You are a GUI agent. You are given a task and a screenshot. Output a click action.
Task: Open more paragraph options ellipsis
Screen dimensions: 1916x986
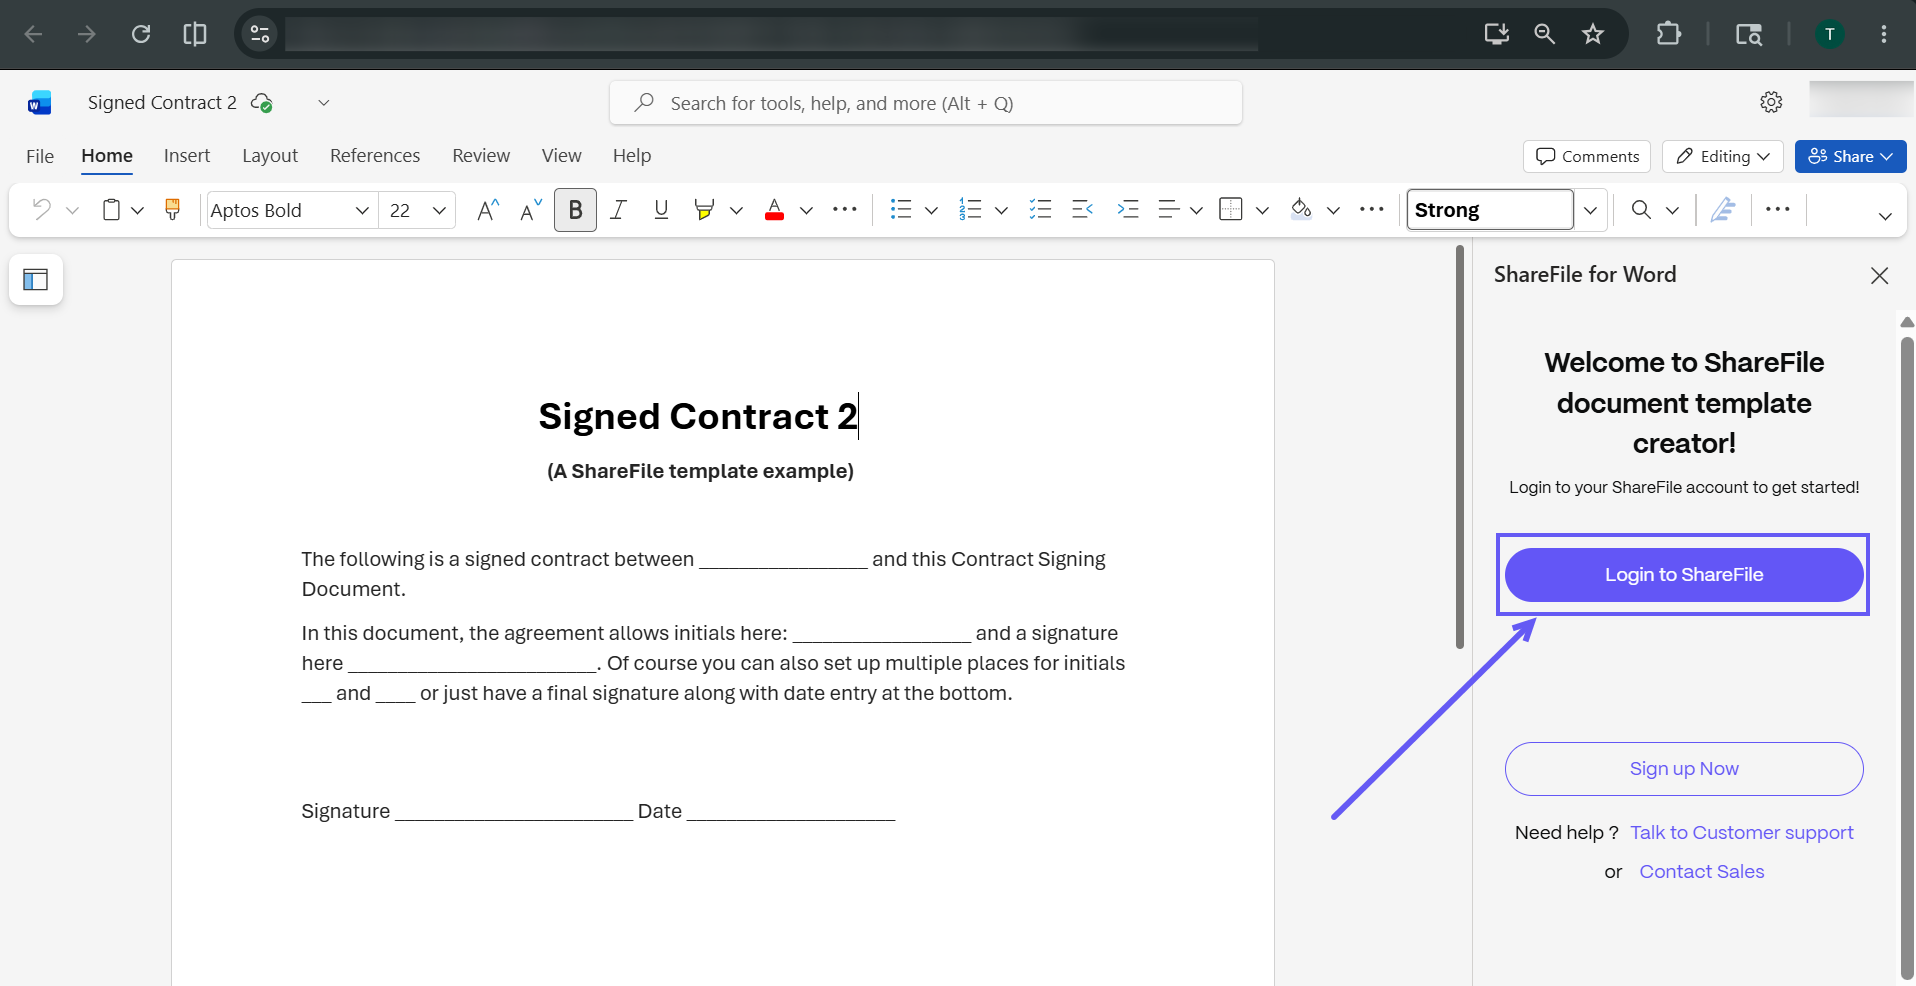point(1372,210)
